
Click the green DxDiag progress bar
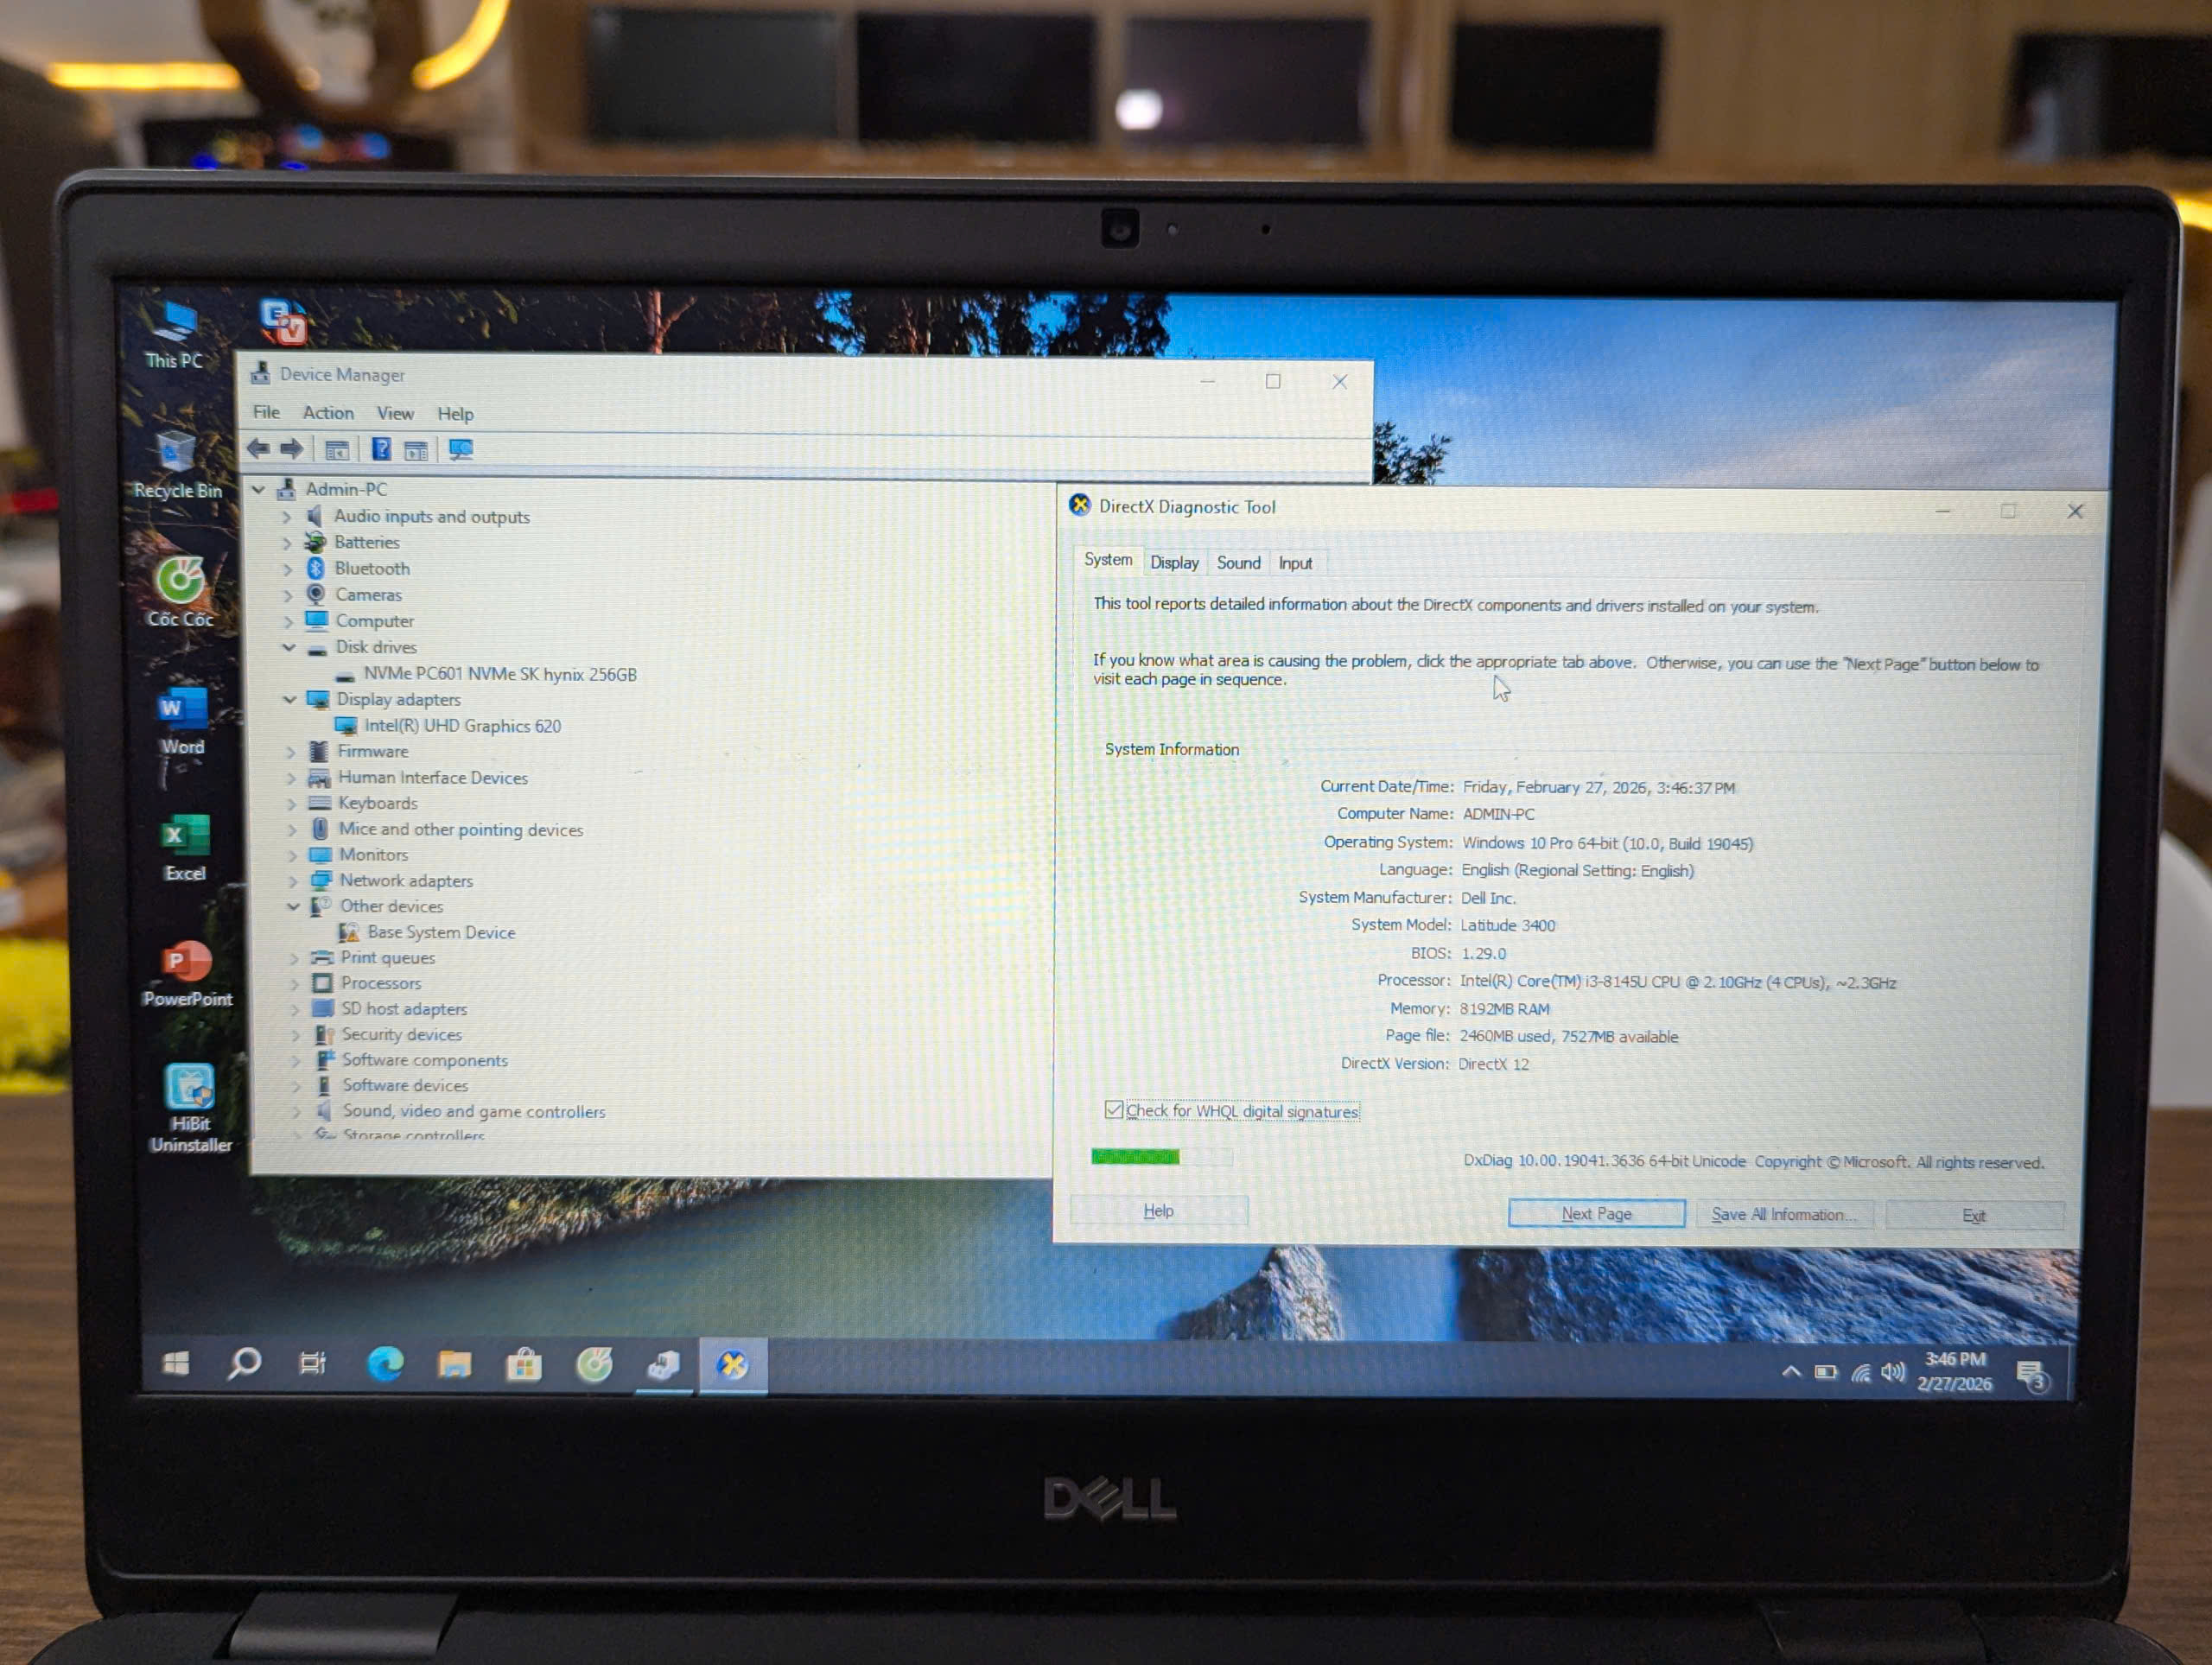(1135, 1156)
